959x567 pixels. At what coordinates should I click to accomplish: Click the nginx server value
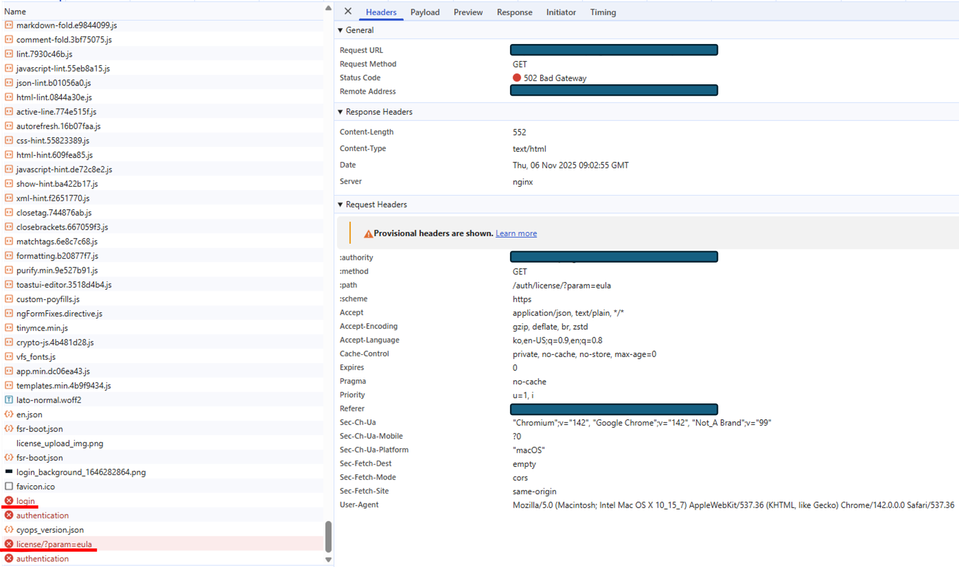pos(523,182)
